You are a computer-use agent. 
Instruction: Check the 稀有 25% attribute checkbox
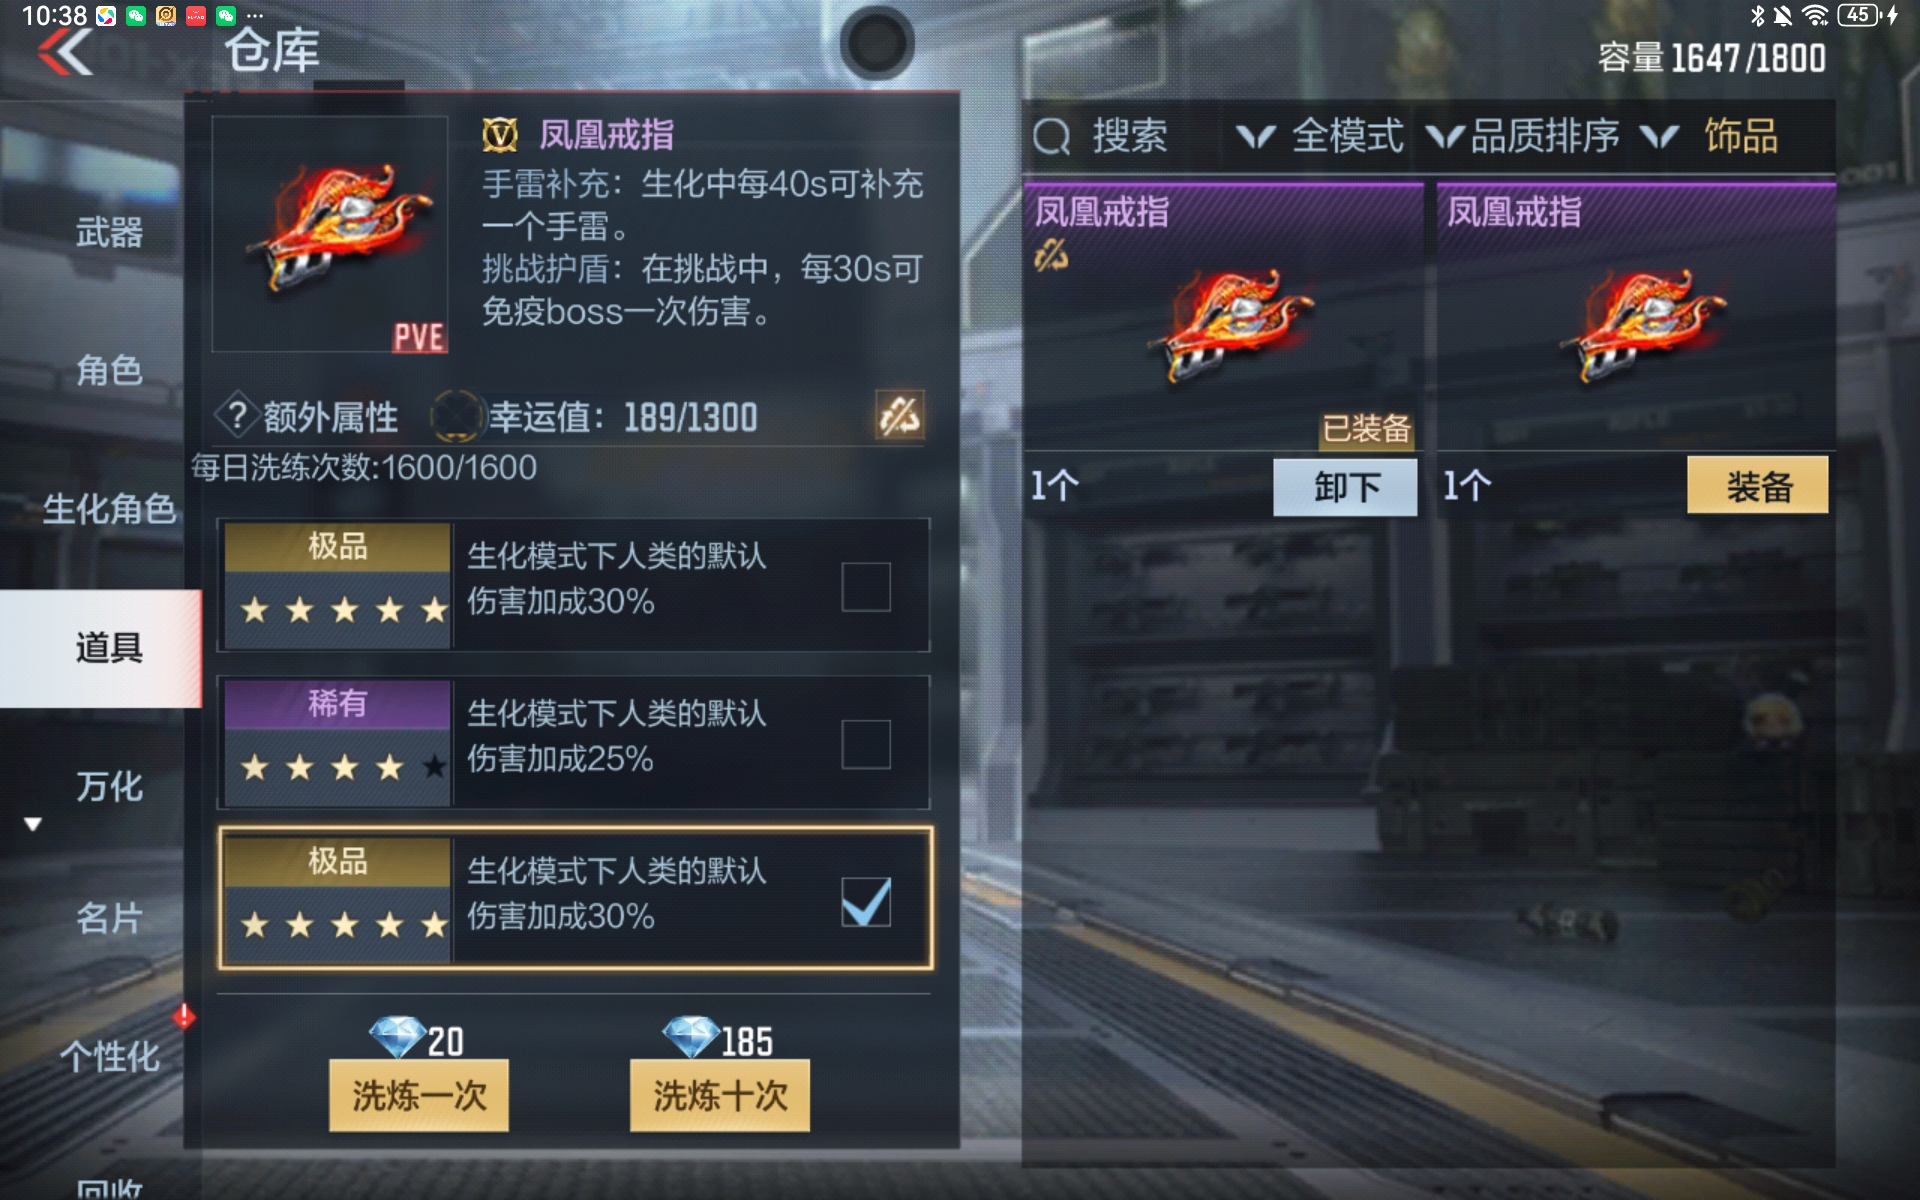tap(866, 744)
